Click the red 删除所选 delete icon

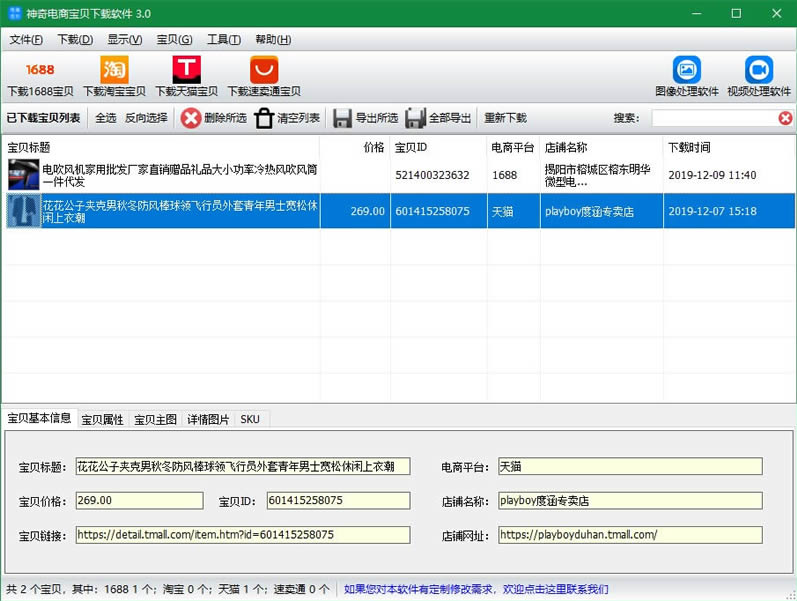tap(191, 118)
